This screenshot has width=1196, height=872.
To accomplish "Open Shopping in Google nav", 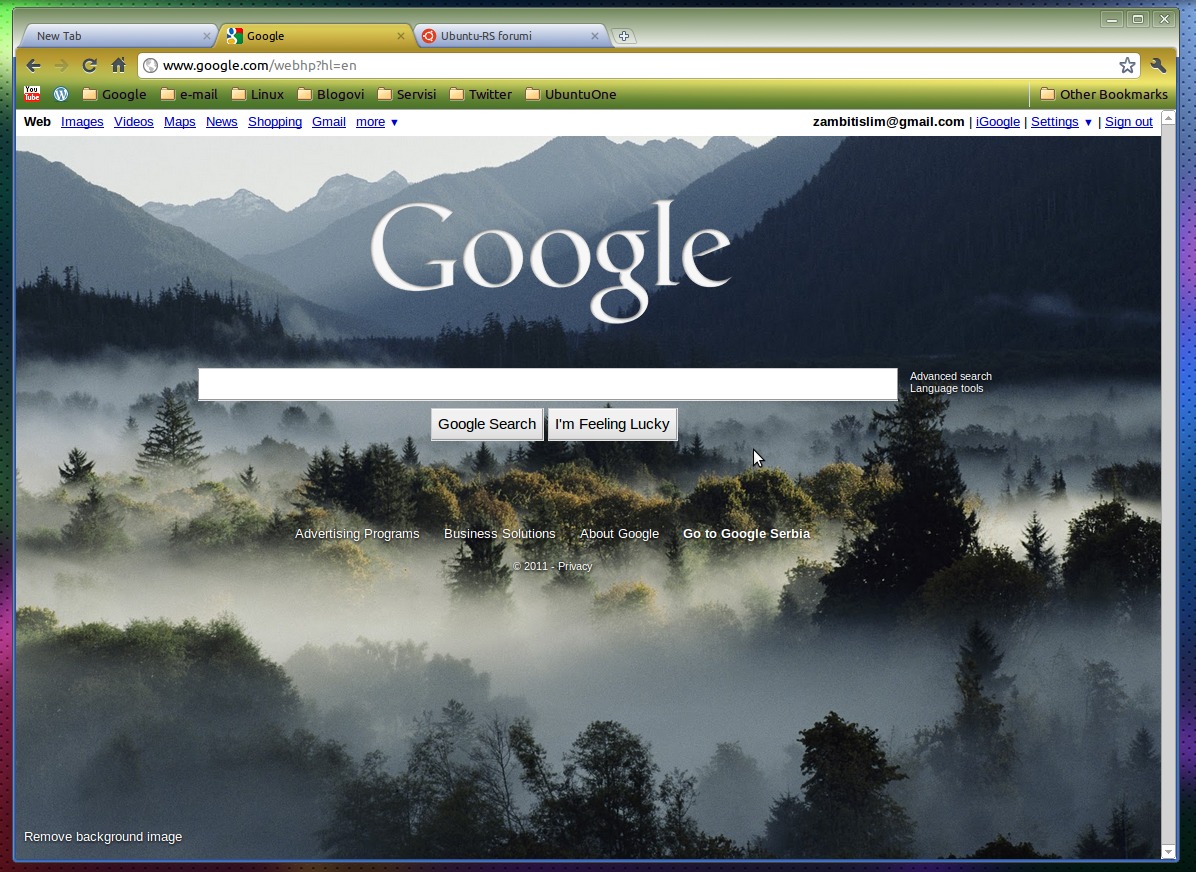I will tap(275, 122).
